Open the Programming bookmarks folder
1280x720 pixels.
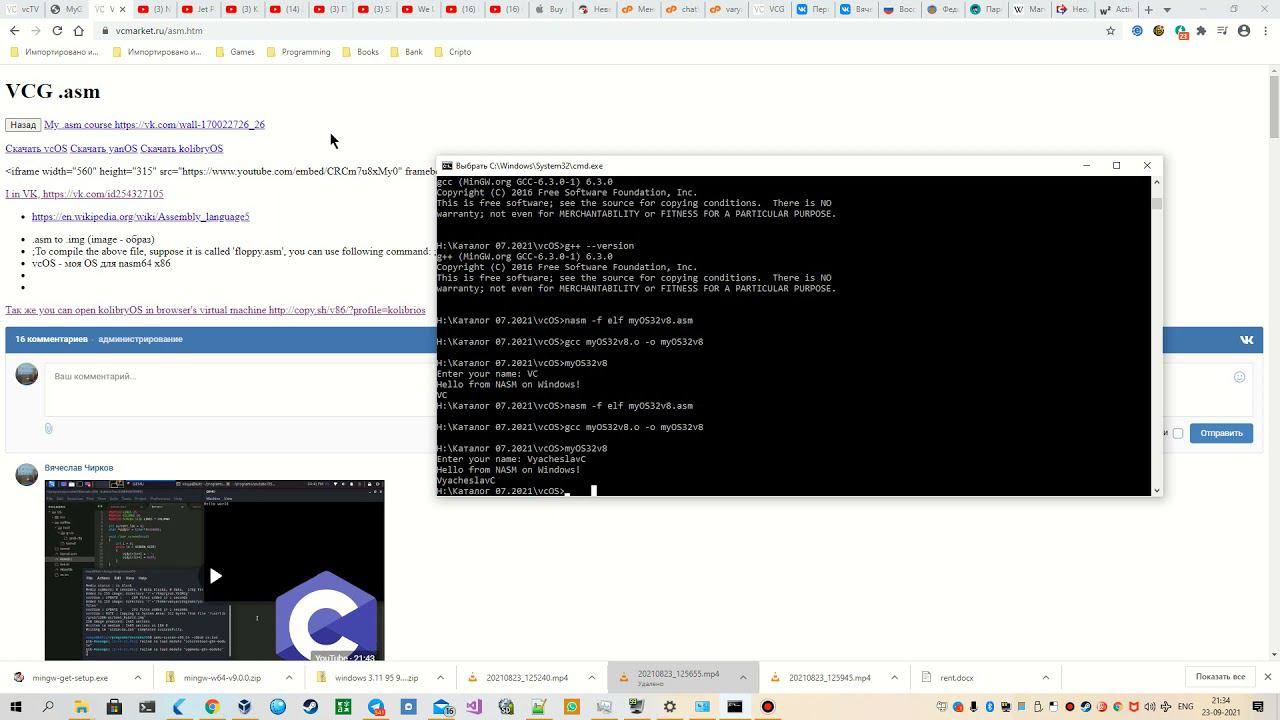298,52
